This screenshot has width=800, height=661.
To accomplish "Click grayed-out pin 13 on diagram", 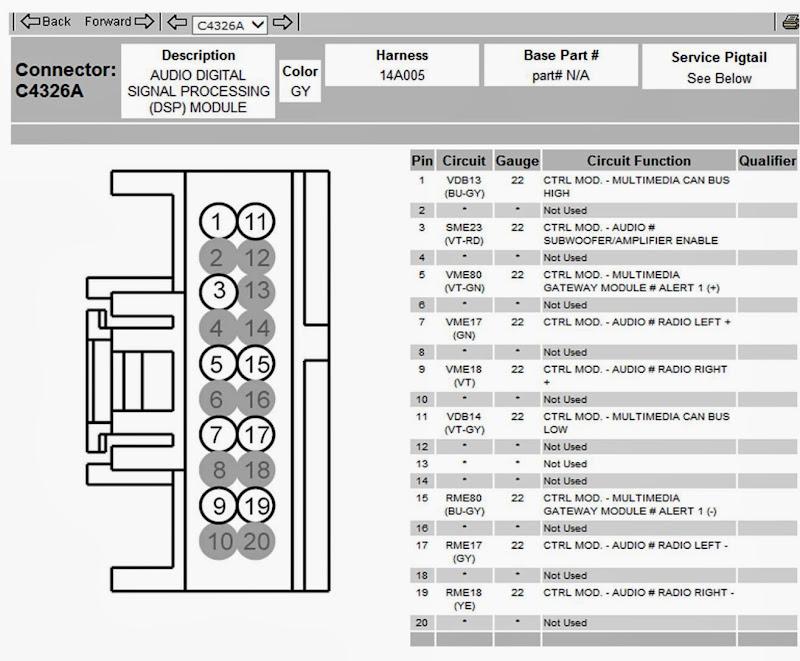I will click(257, 291).
